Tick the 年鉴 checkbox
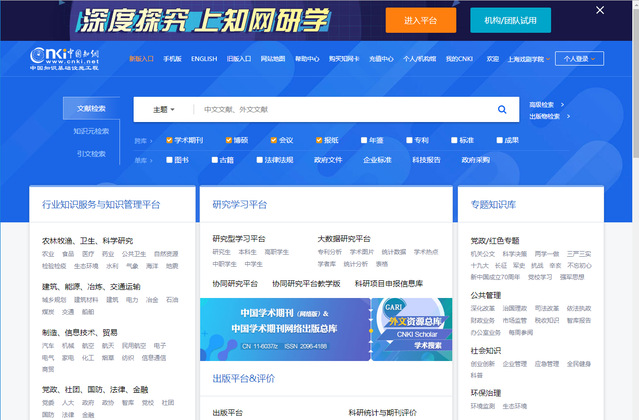 click(x=364, y=140)
